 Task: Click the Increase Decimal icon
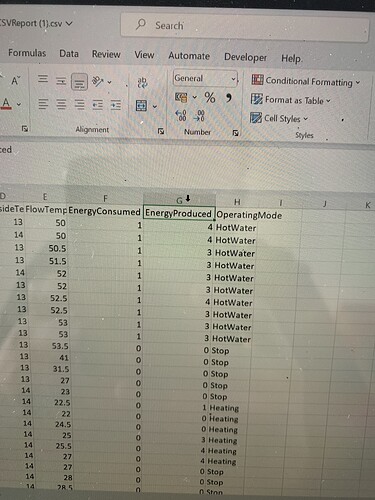pyautogui.click(x=181, y=116)
